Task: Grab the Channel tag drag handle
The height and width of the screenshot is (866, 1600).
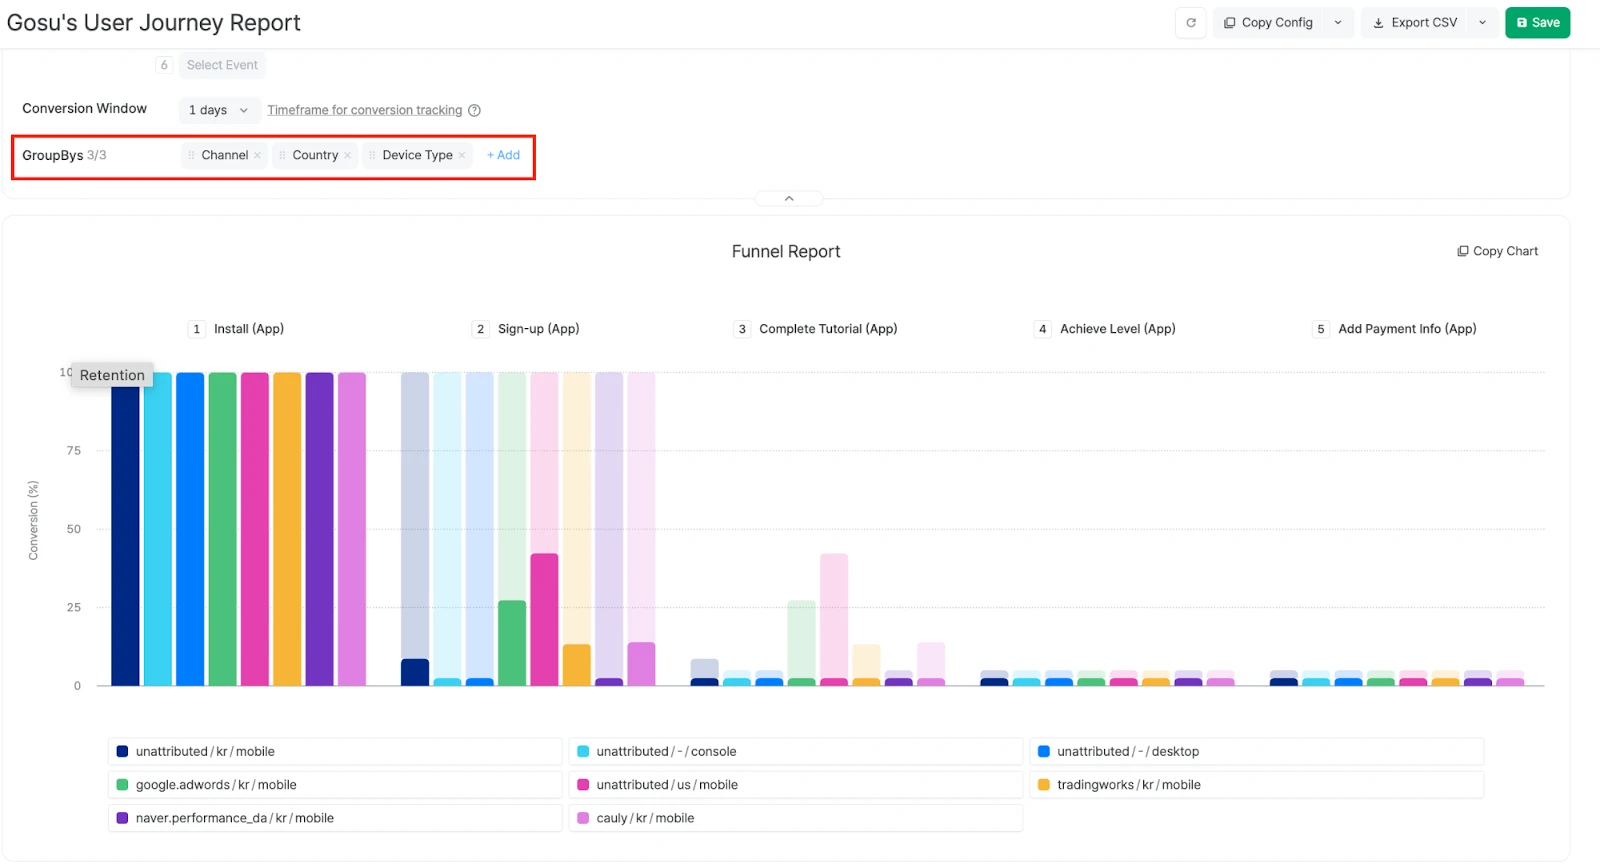Action: (191, 155)
